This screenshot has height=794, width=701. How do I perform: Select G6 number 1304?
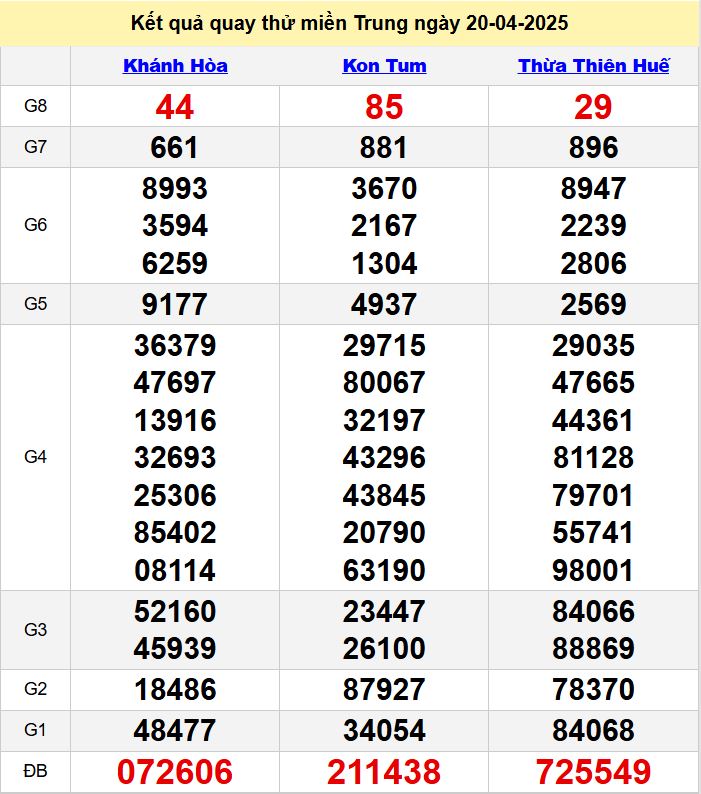click(384, 264)
